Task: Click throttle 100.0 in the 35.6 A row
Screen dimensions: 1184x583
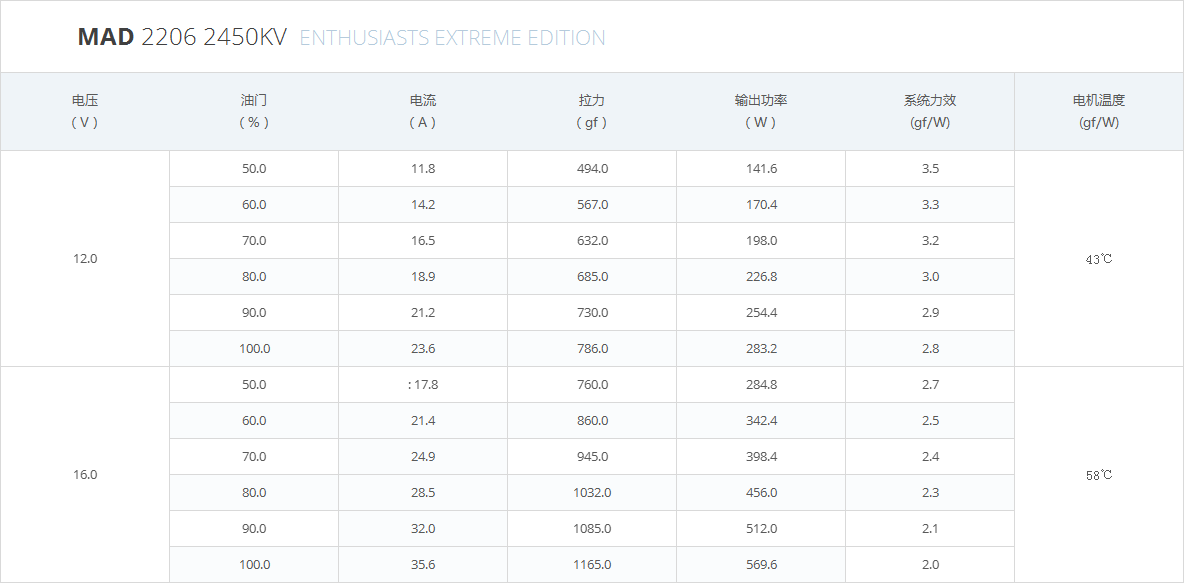Action: coord(254,564)
